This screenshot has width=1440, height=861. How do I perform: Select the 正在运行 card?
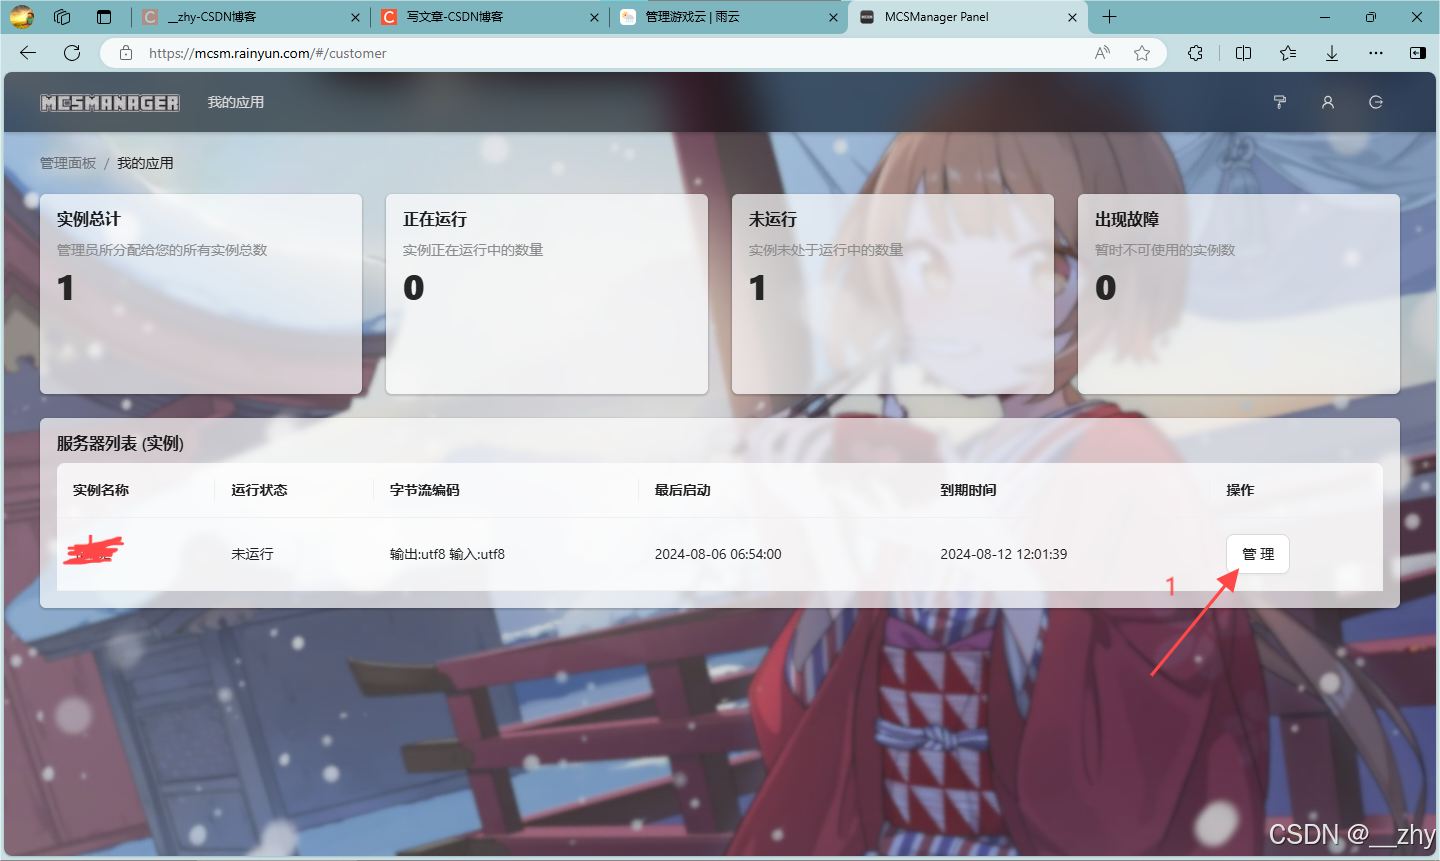pyautogui.click(x=547, y=294)
